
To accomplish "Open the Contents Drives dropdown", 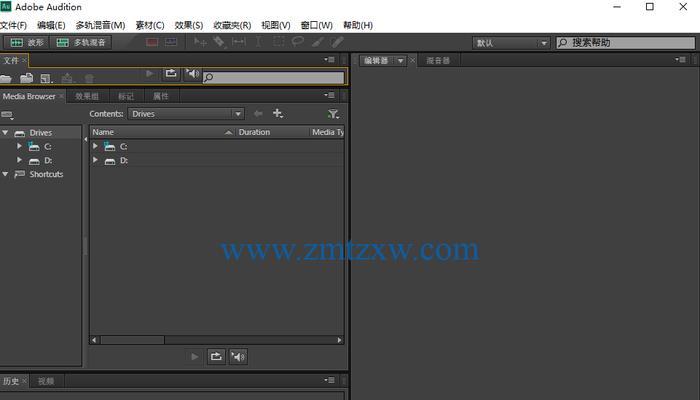I will (x=186, y=114).
